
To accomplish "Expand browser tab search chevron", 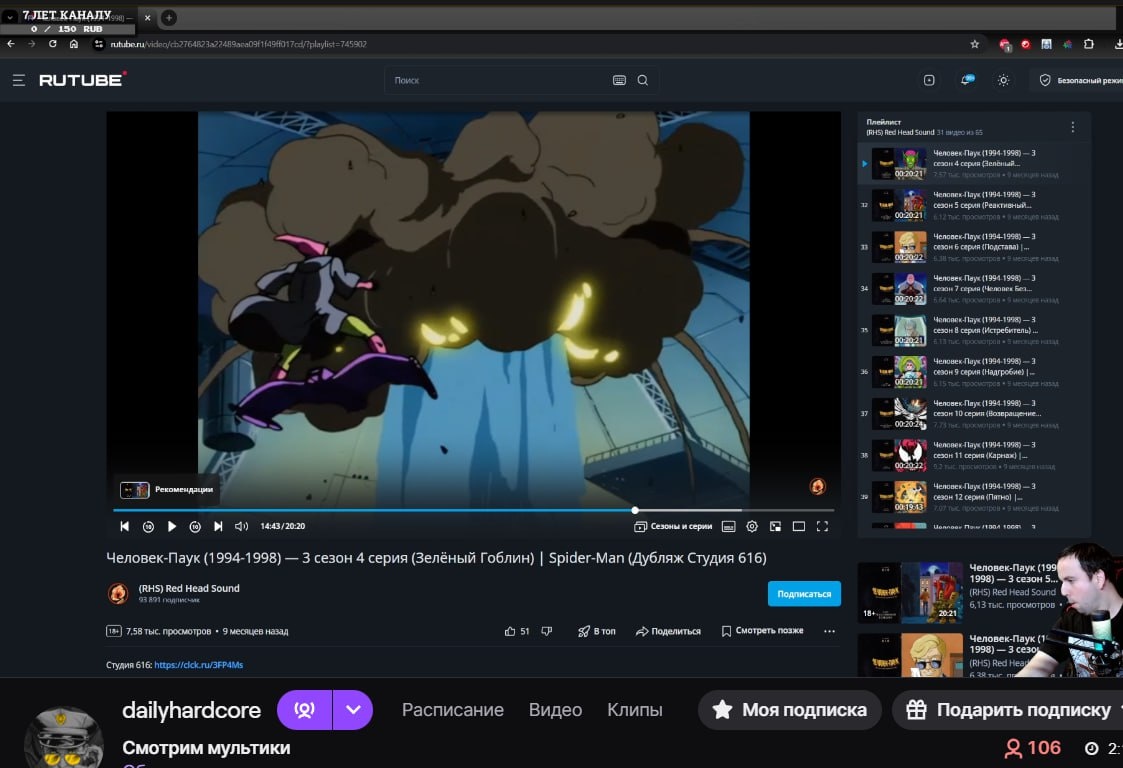I will coord(10,17).
